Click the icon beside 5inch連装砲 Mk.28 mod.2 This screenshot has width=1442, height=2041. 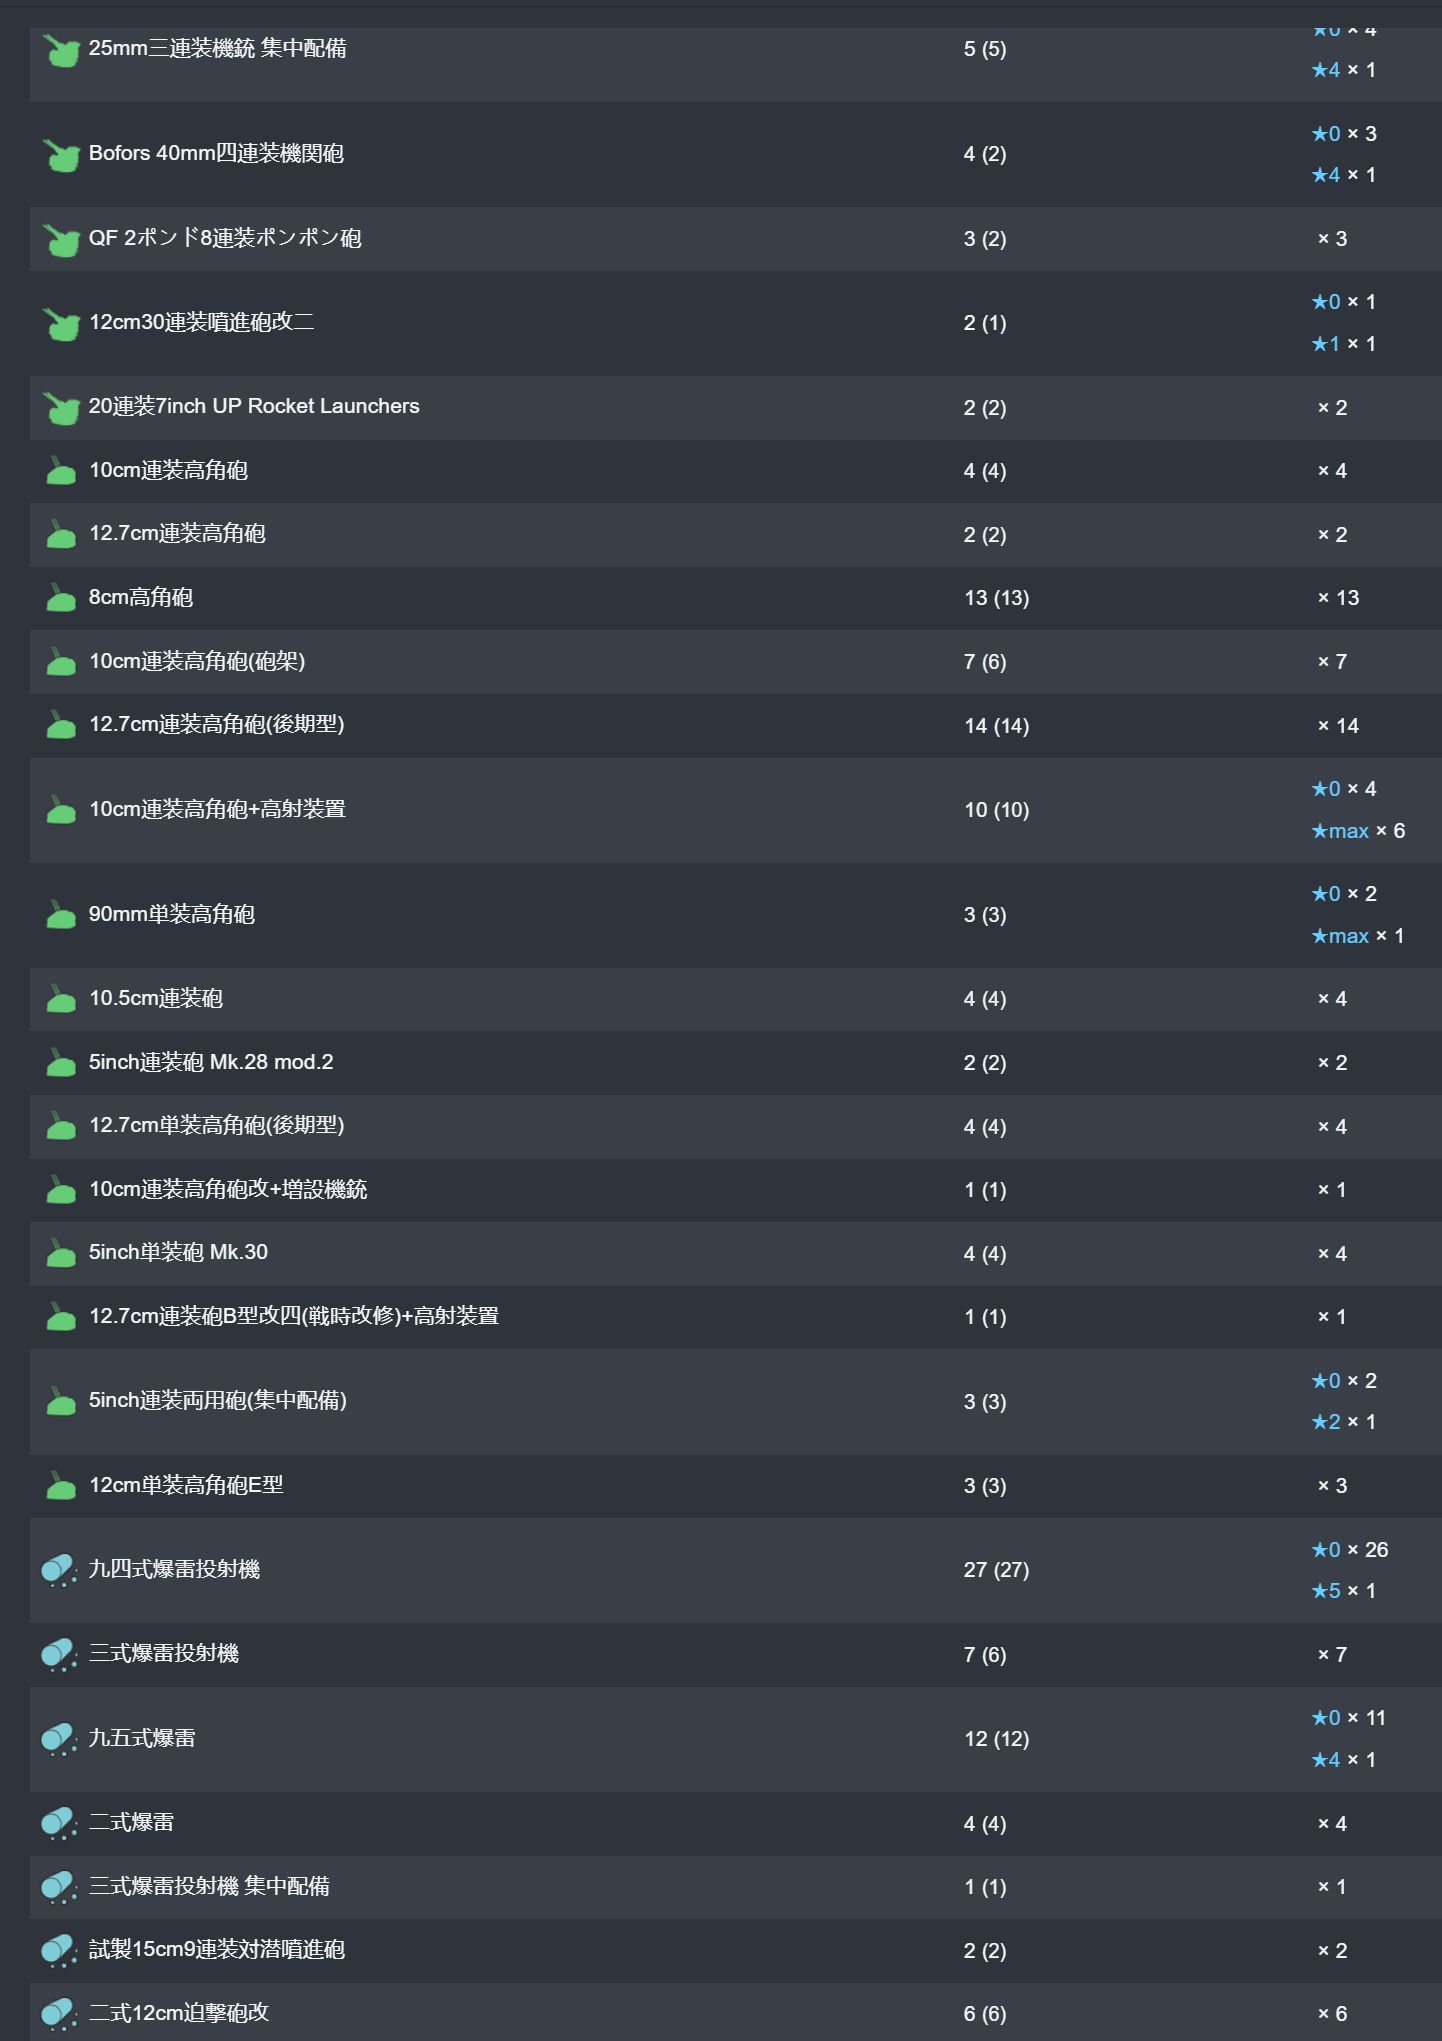(61, 1064)
